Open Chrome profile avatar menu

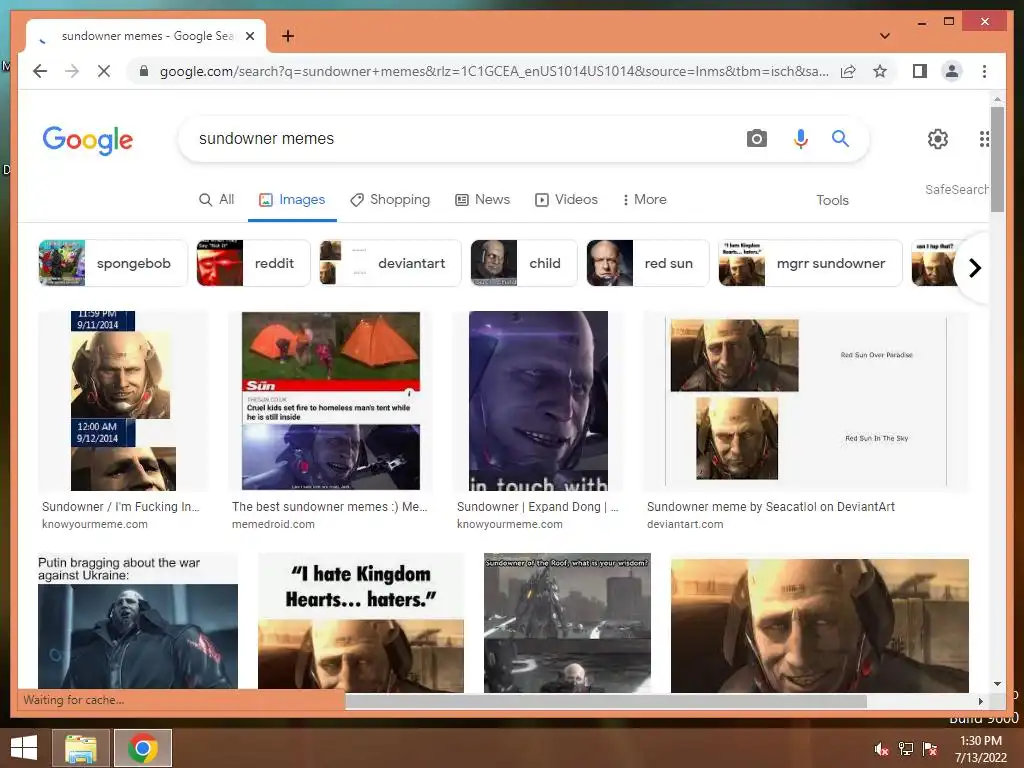click(952, 71)
